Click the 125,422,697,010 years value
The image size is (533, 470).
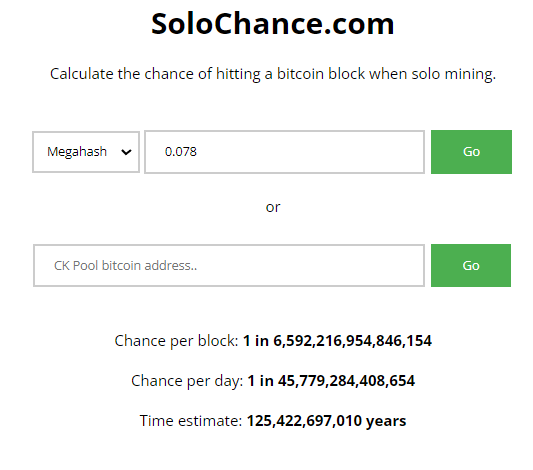(x=326, y=421)
